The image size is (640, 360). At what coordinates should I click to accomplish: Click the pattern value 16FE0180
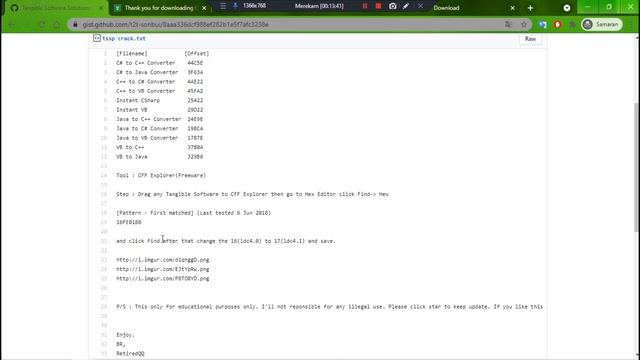point(129,222)
